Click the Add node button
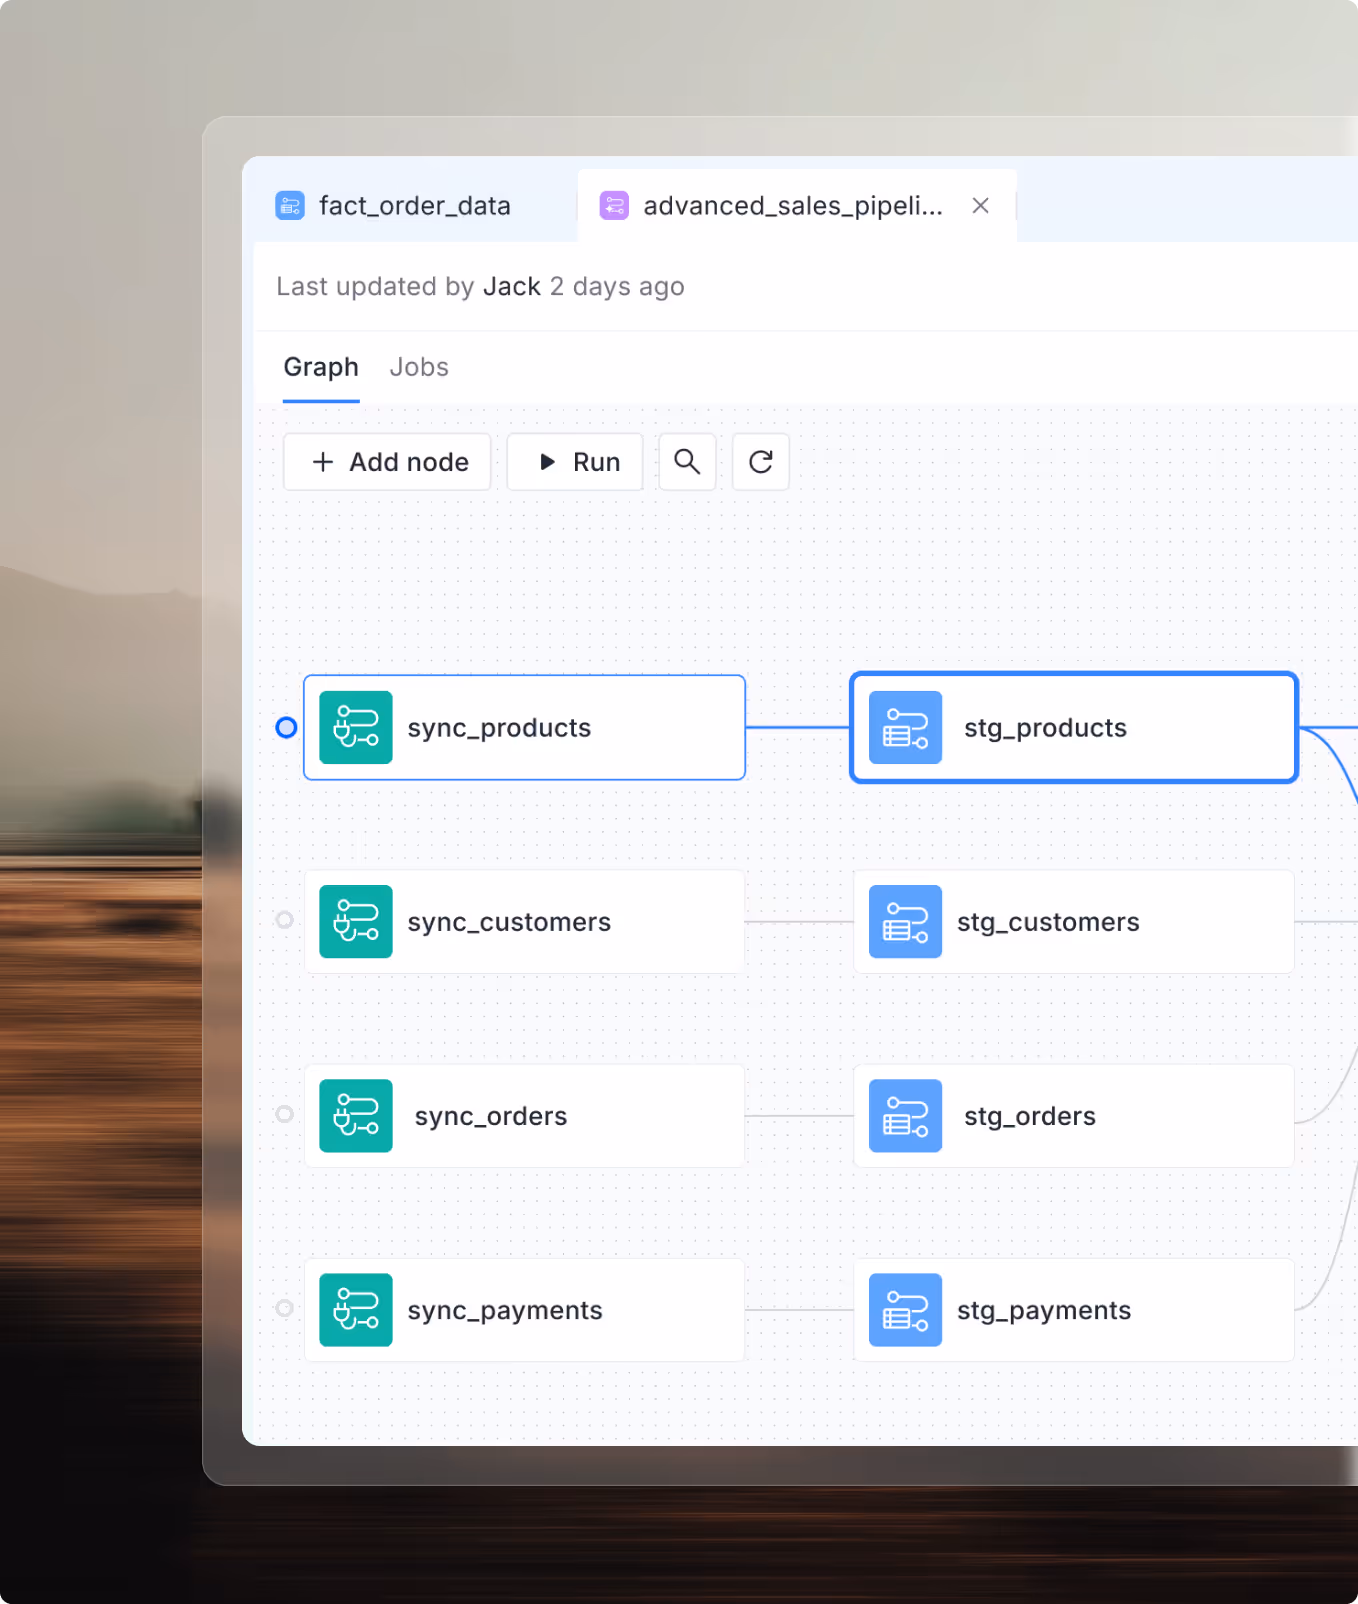Image resolution: width=1358 pixels, height=1604 pixels. pos(387,462)
